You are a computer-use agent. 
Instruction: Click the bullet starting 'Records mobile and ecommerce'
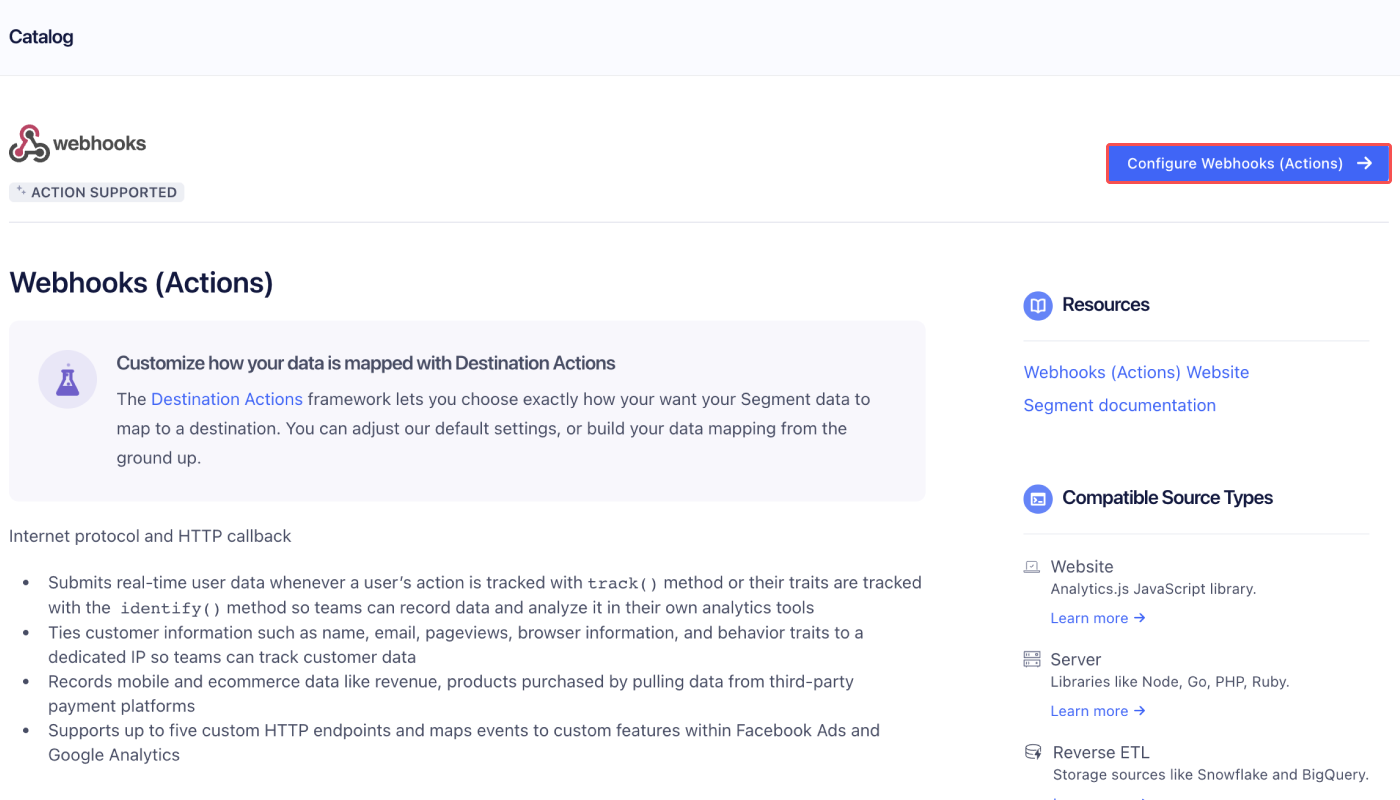point(451,694)
